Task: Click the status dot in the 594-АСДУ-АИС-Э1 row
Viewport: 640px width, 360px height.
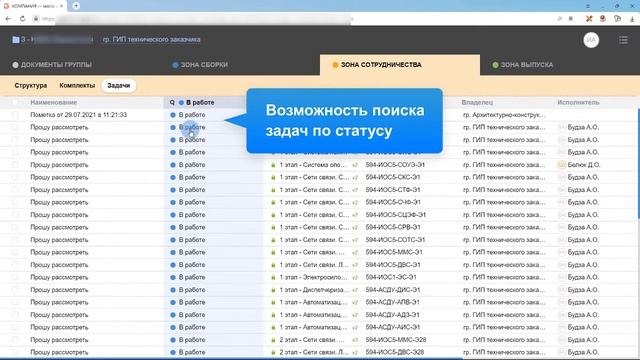Action: point(173,327)
